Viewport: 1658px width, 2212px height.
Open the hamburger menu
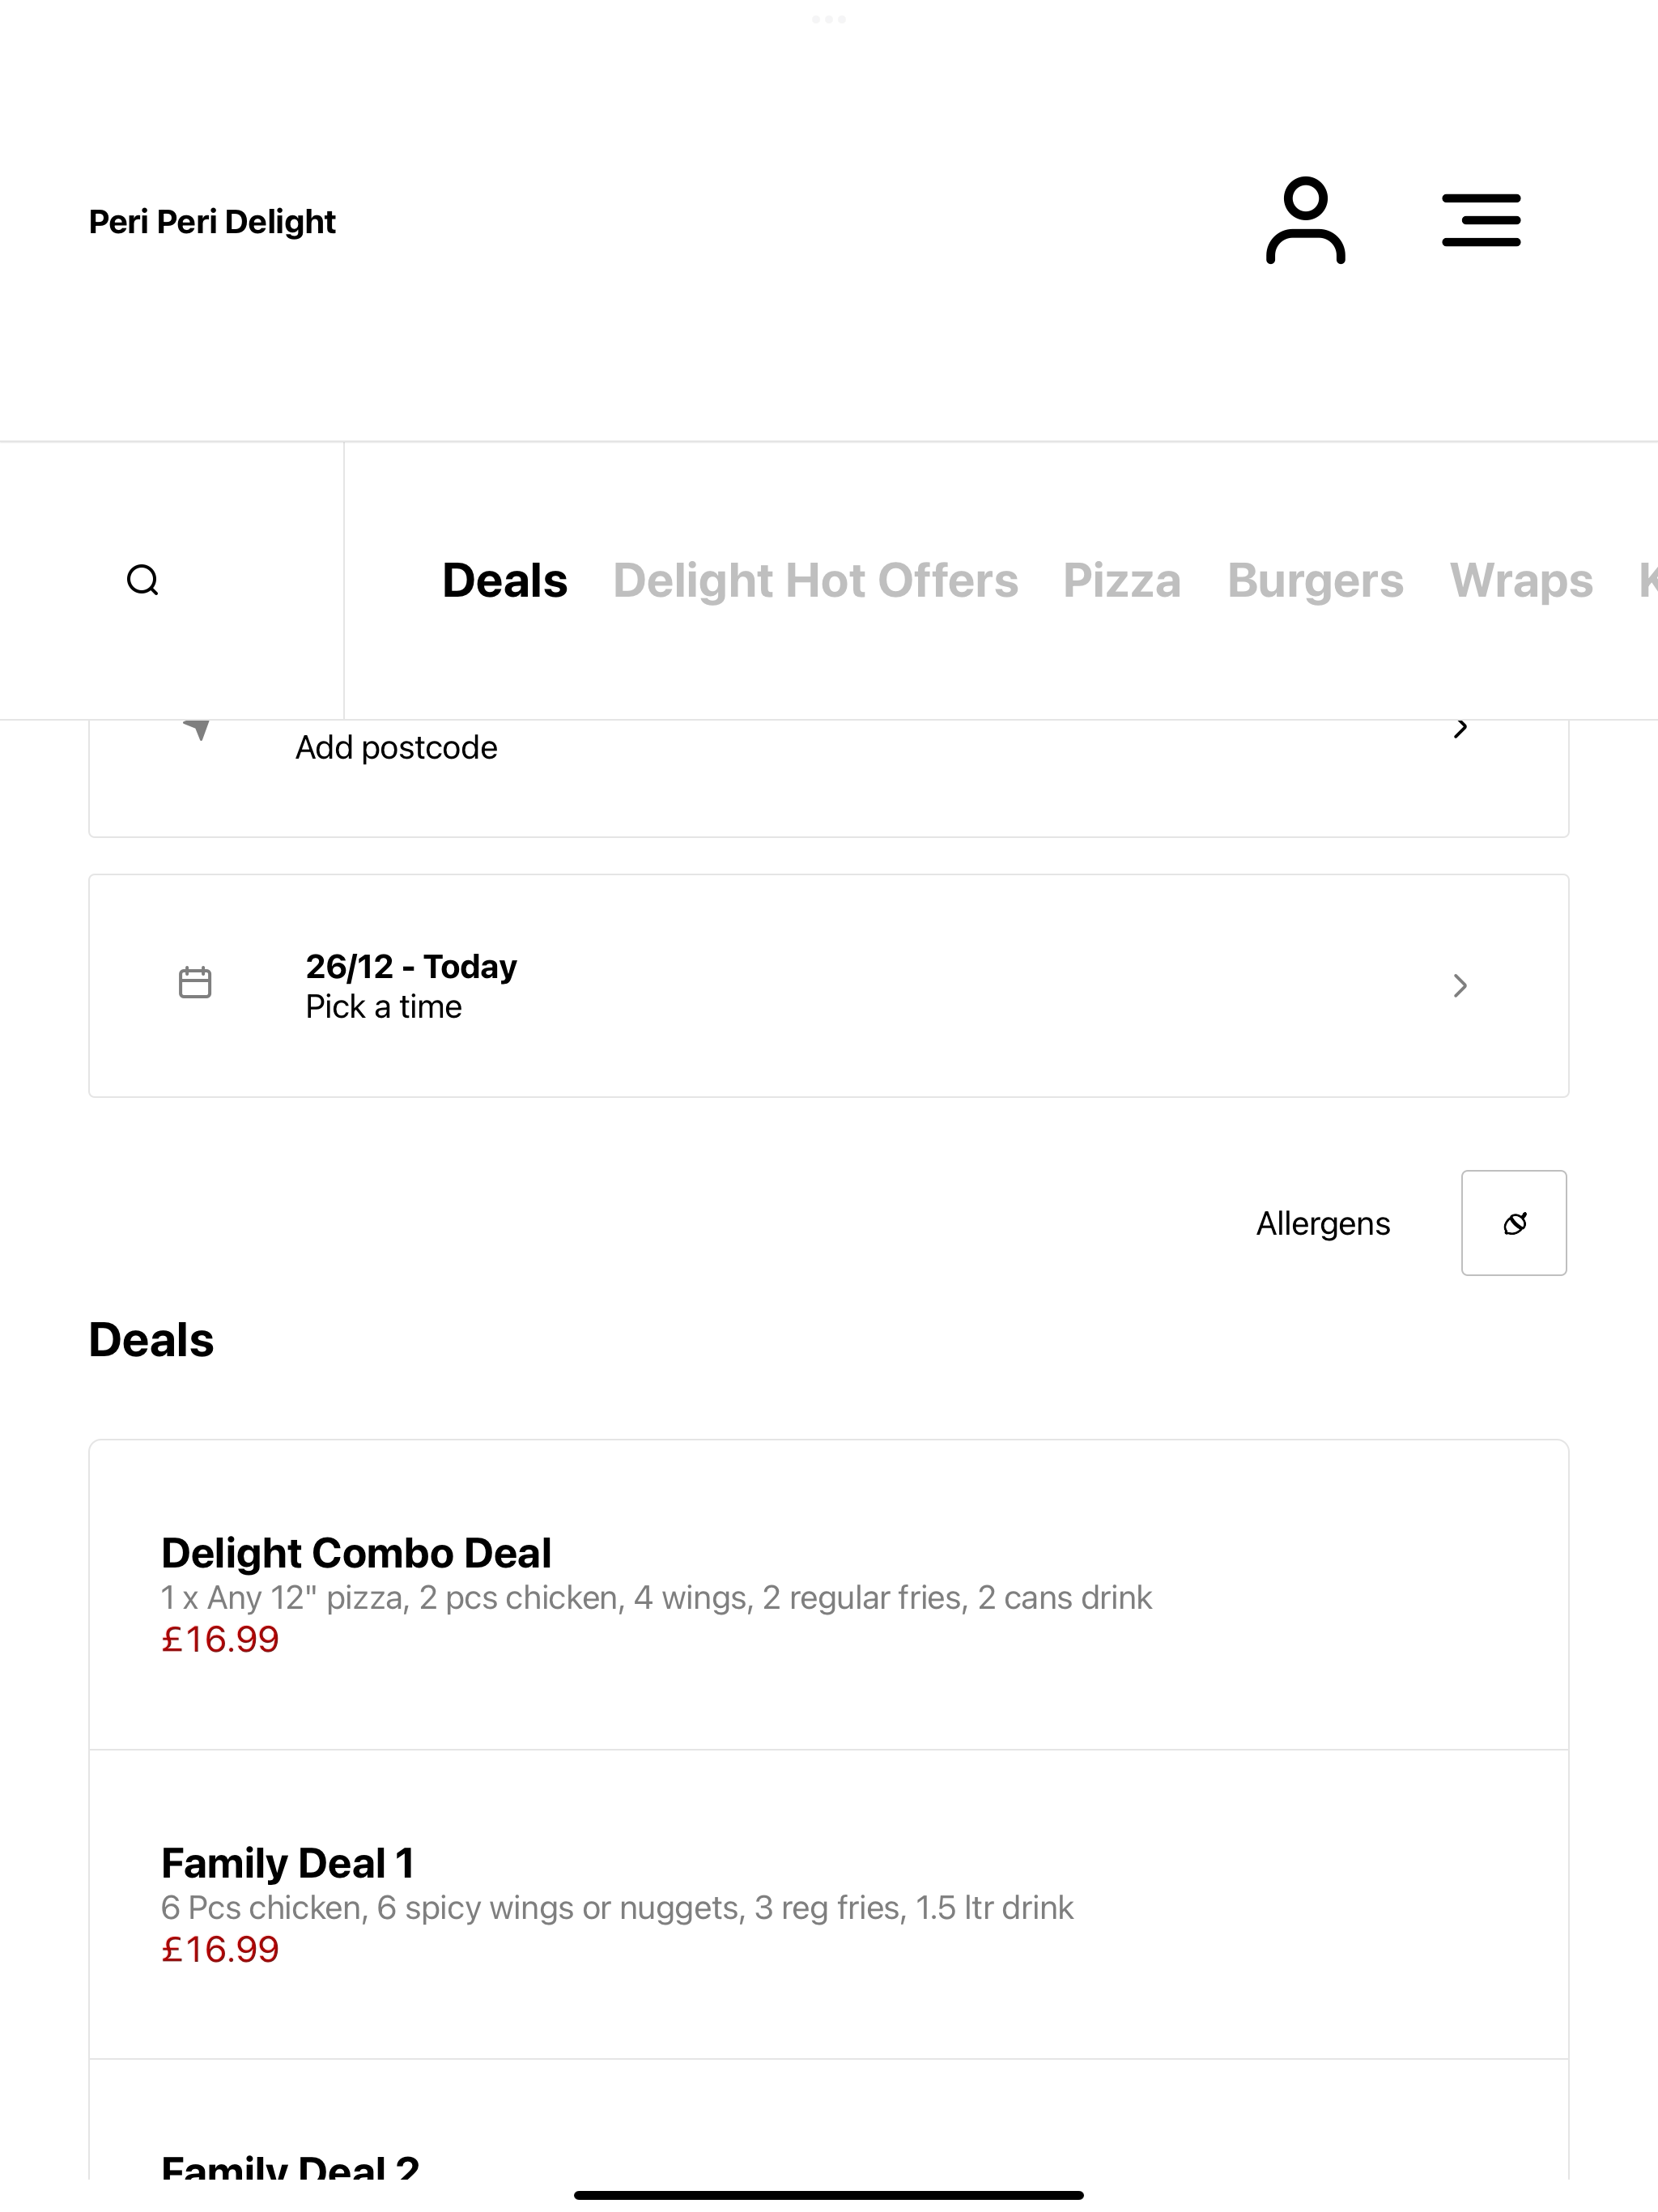1481,220
